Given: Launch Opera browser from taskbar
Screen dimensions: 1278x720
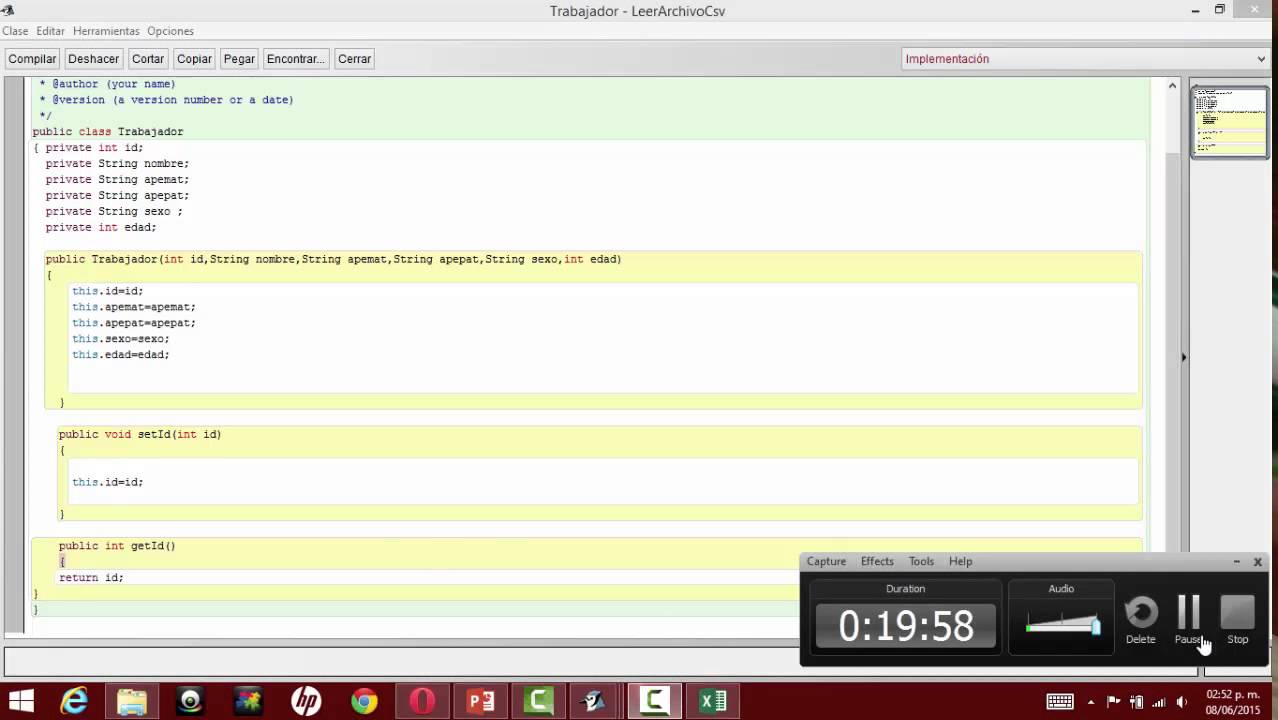Looking at the screenshot, I should click(422, 701).
